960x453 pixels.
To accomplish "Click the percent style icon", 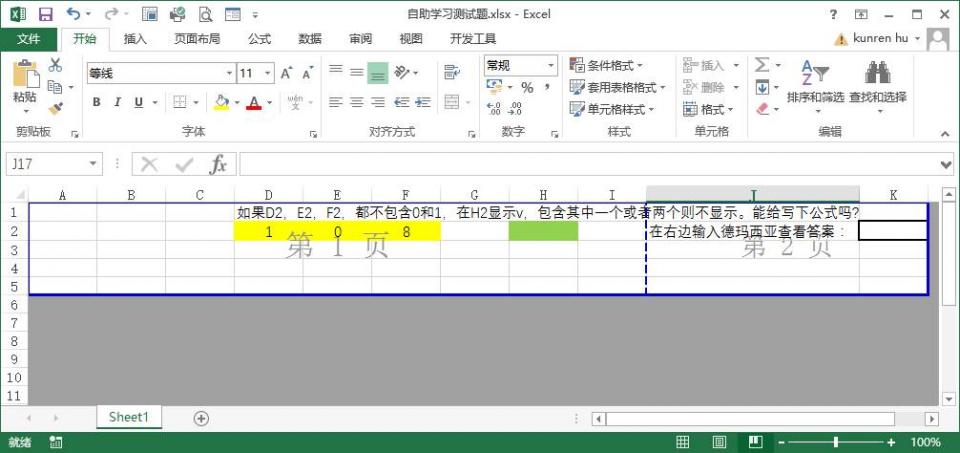I will [526, 88].
